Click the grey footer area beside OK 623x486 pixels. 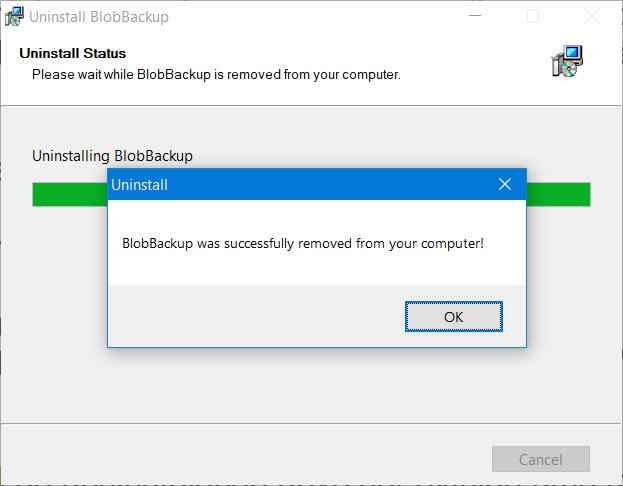(x=250, y=316)
